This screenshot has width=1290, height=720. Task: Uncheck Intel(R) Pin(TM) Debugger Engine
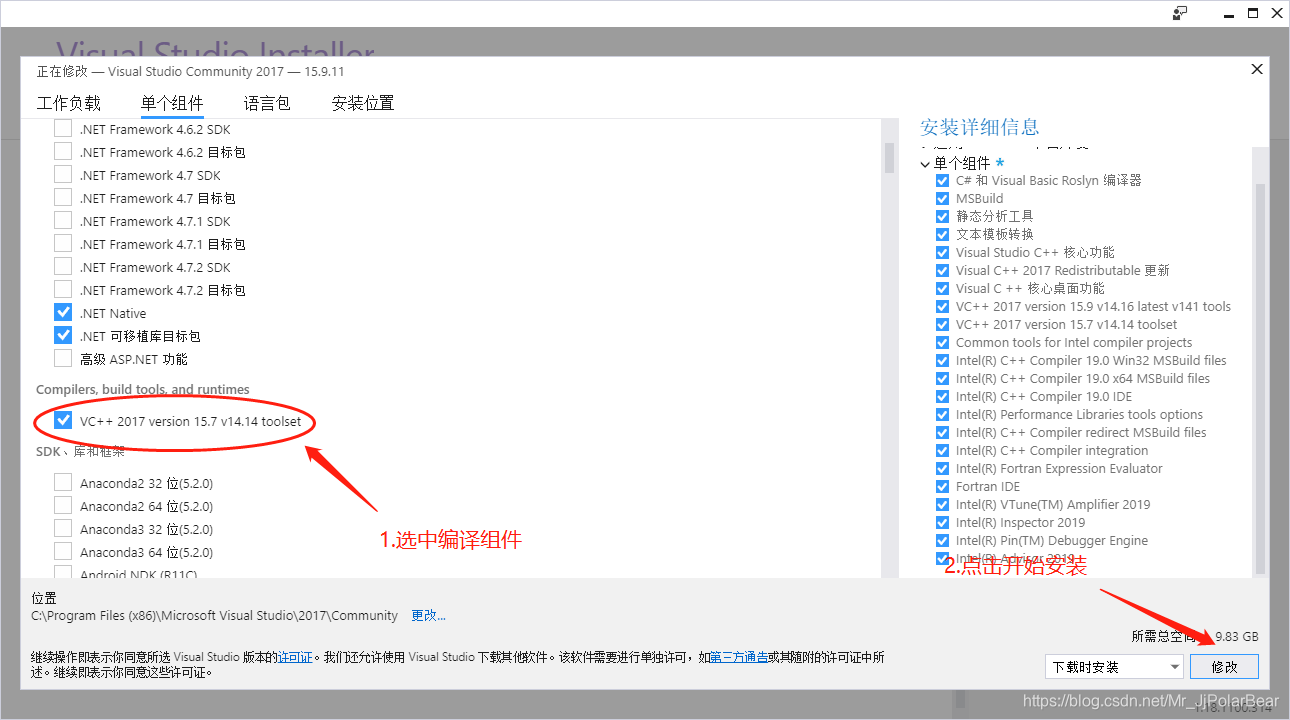click(x=942, y=541)
